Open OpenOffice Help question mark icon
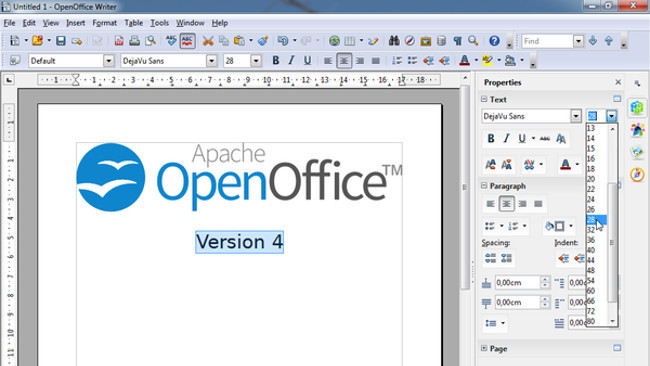 (x=494, y=41)
